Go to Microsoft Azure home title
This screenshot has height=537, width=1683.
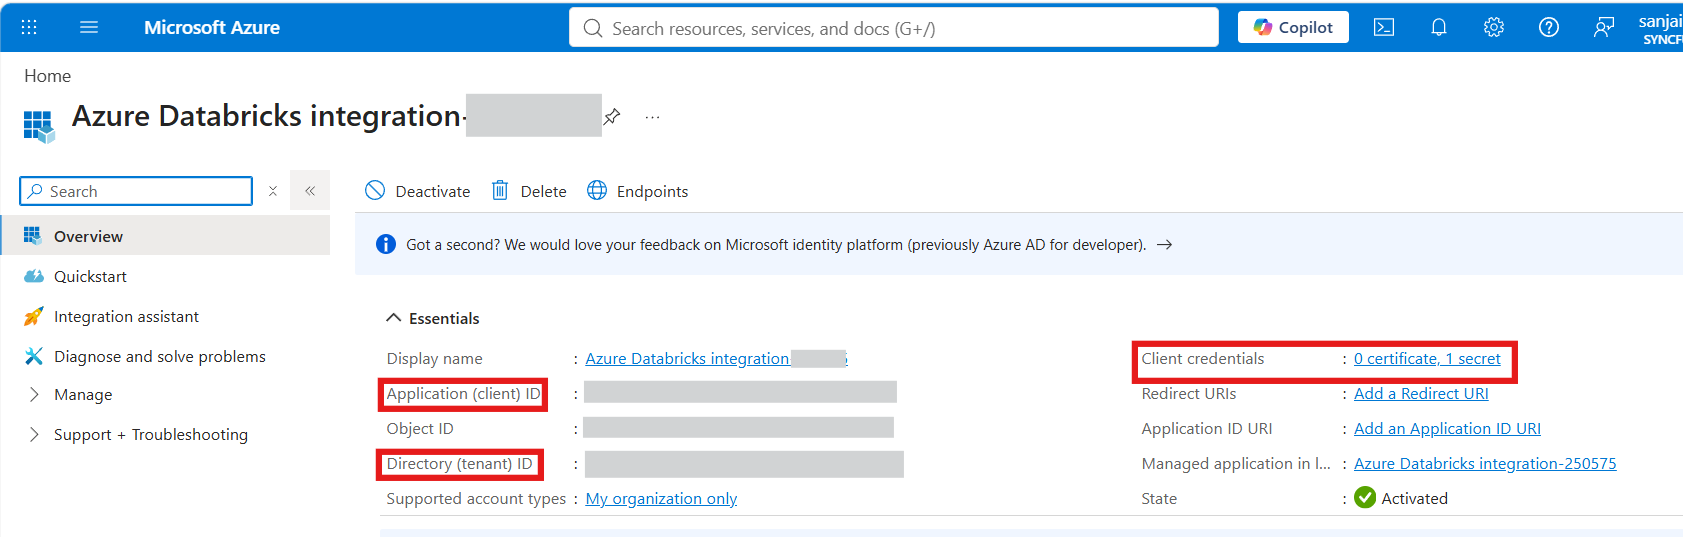(212, 27)
